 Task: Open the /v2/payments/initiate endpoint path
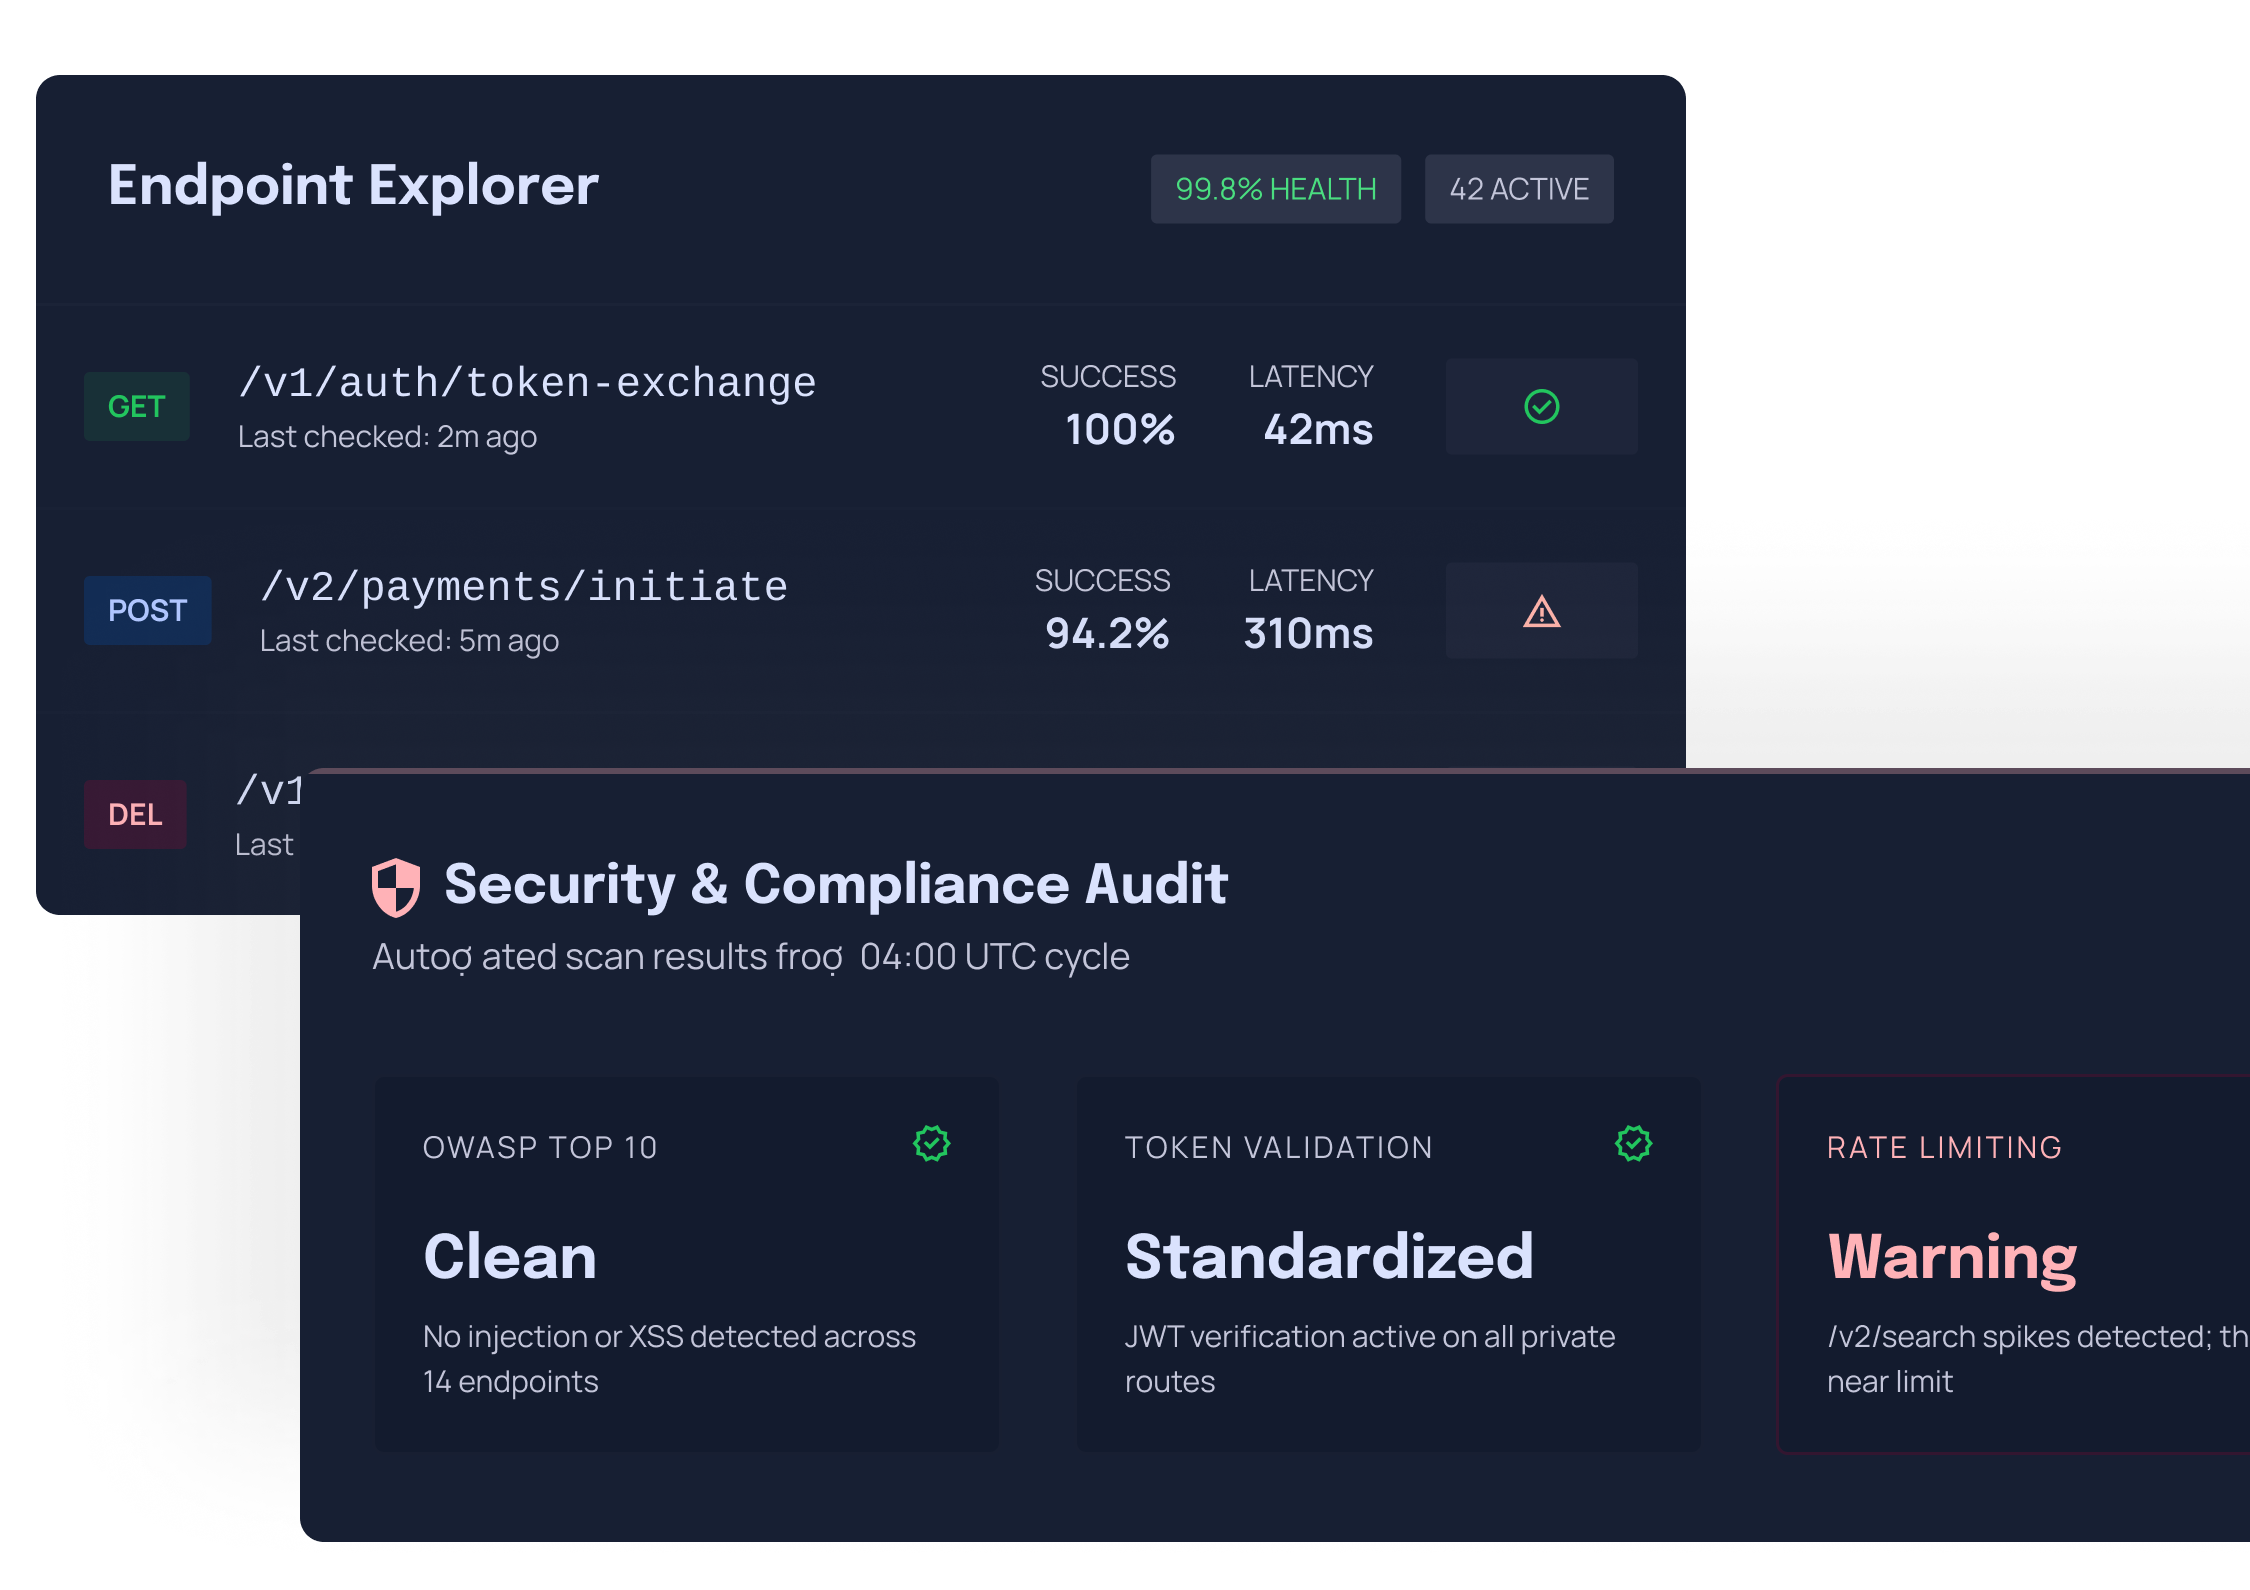coord(523,587)
